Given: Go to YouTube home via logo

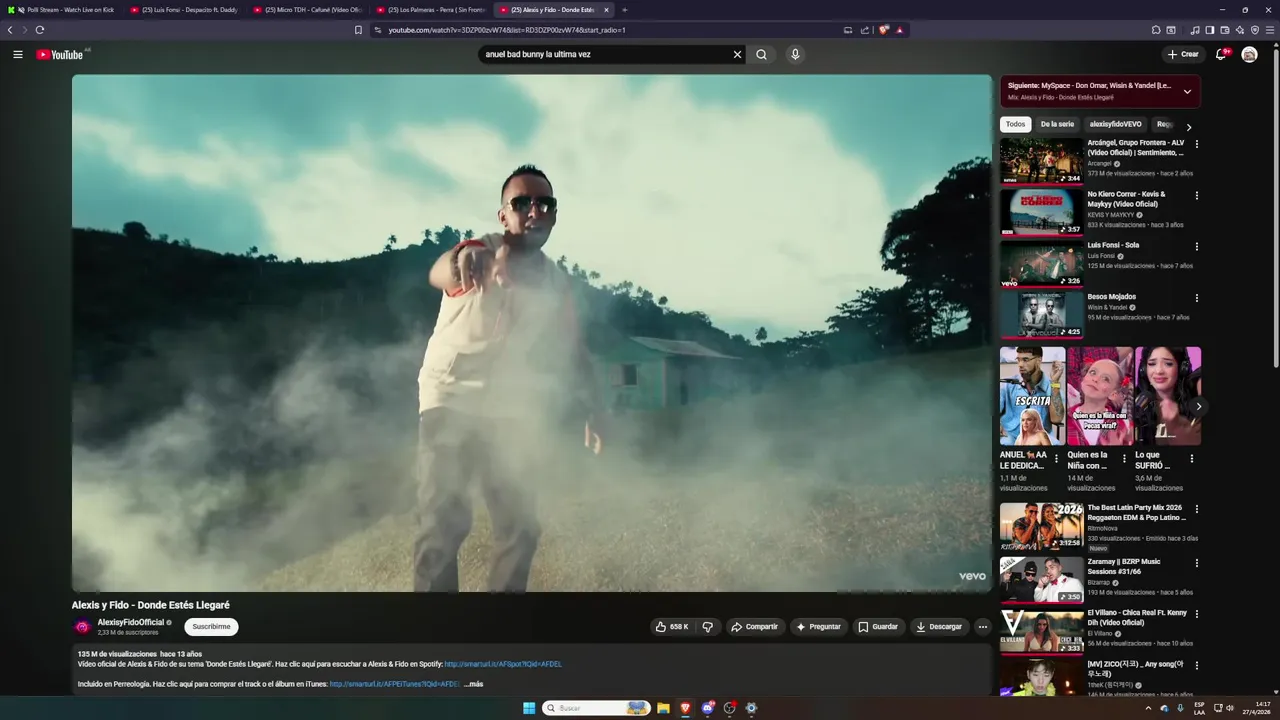Looking at the screenshot, I should click(x=60, y=54).
